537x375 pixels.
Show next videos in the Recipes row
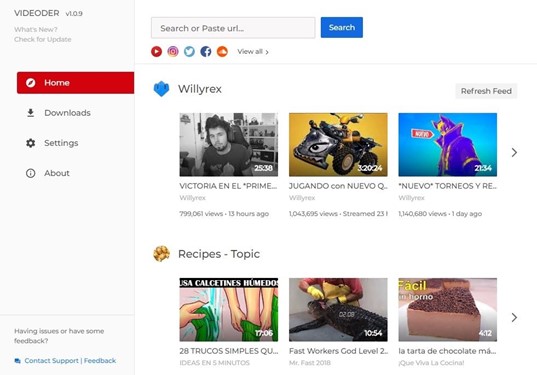point(514,317)
